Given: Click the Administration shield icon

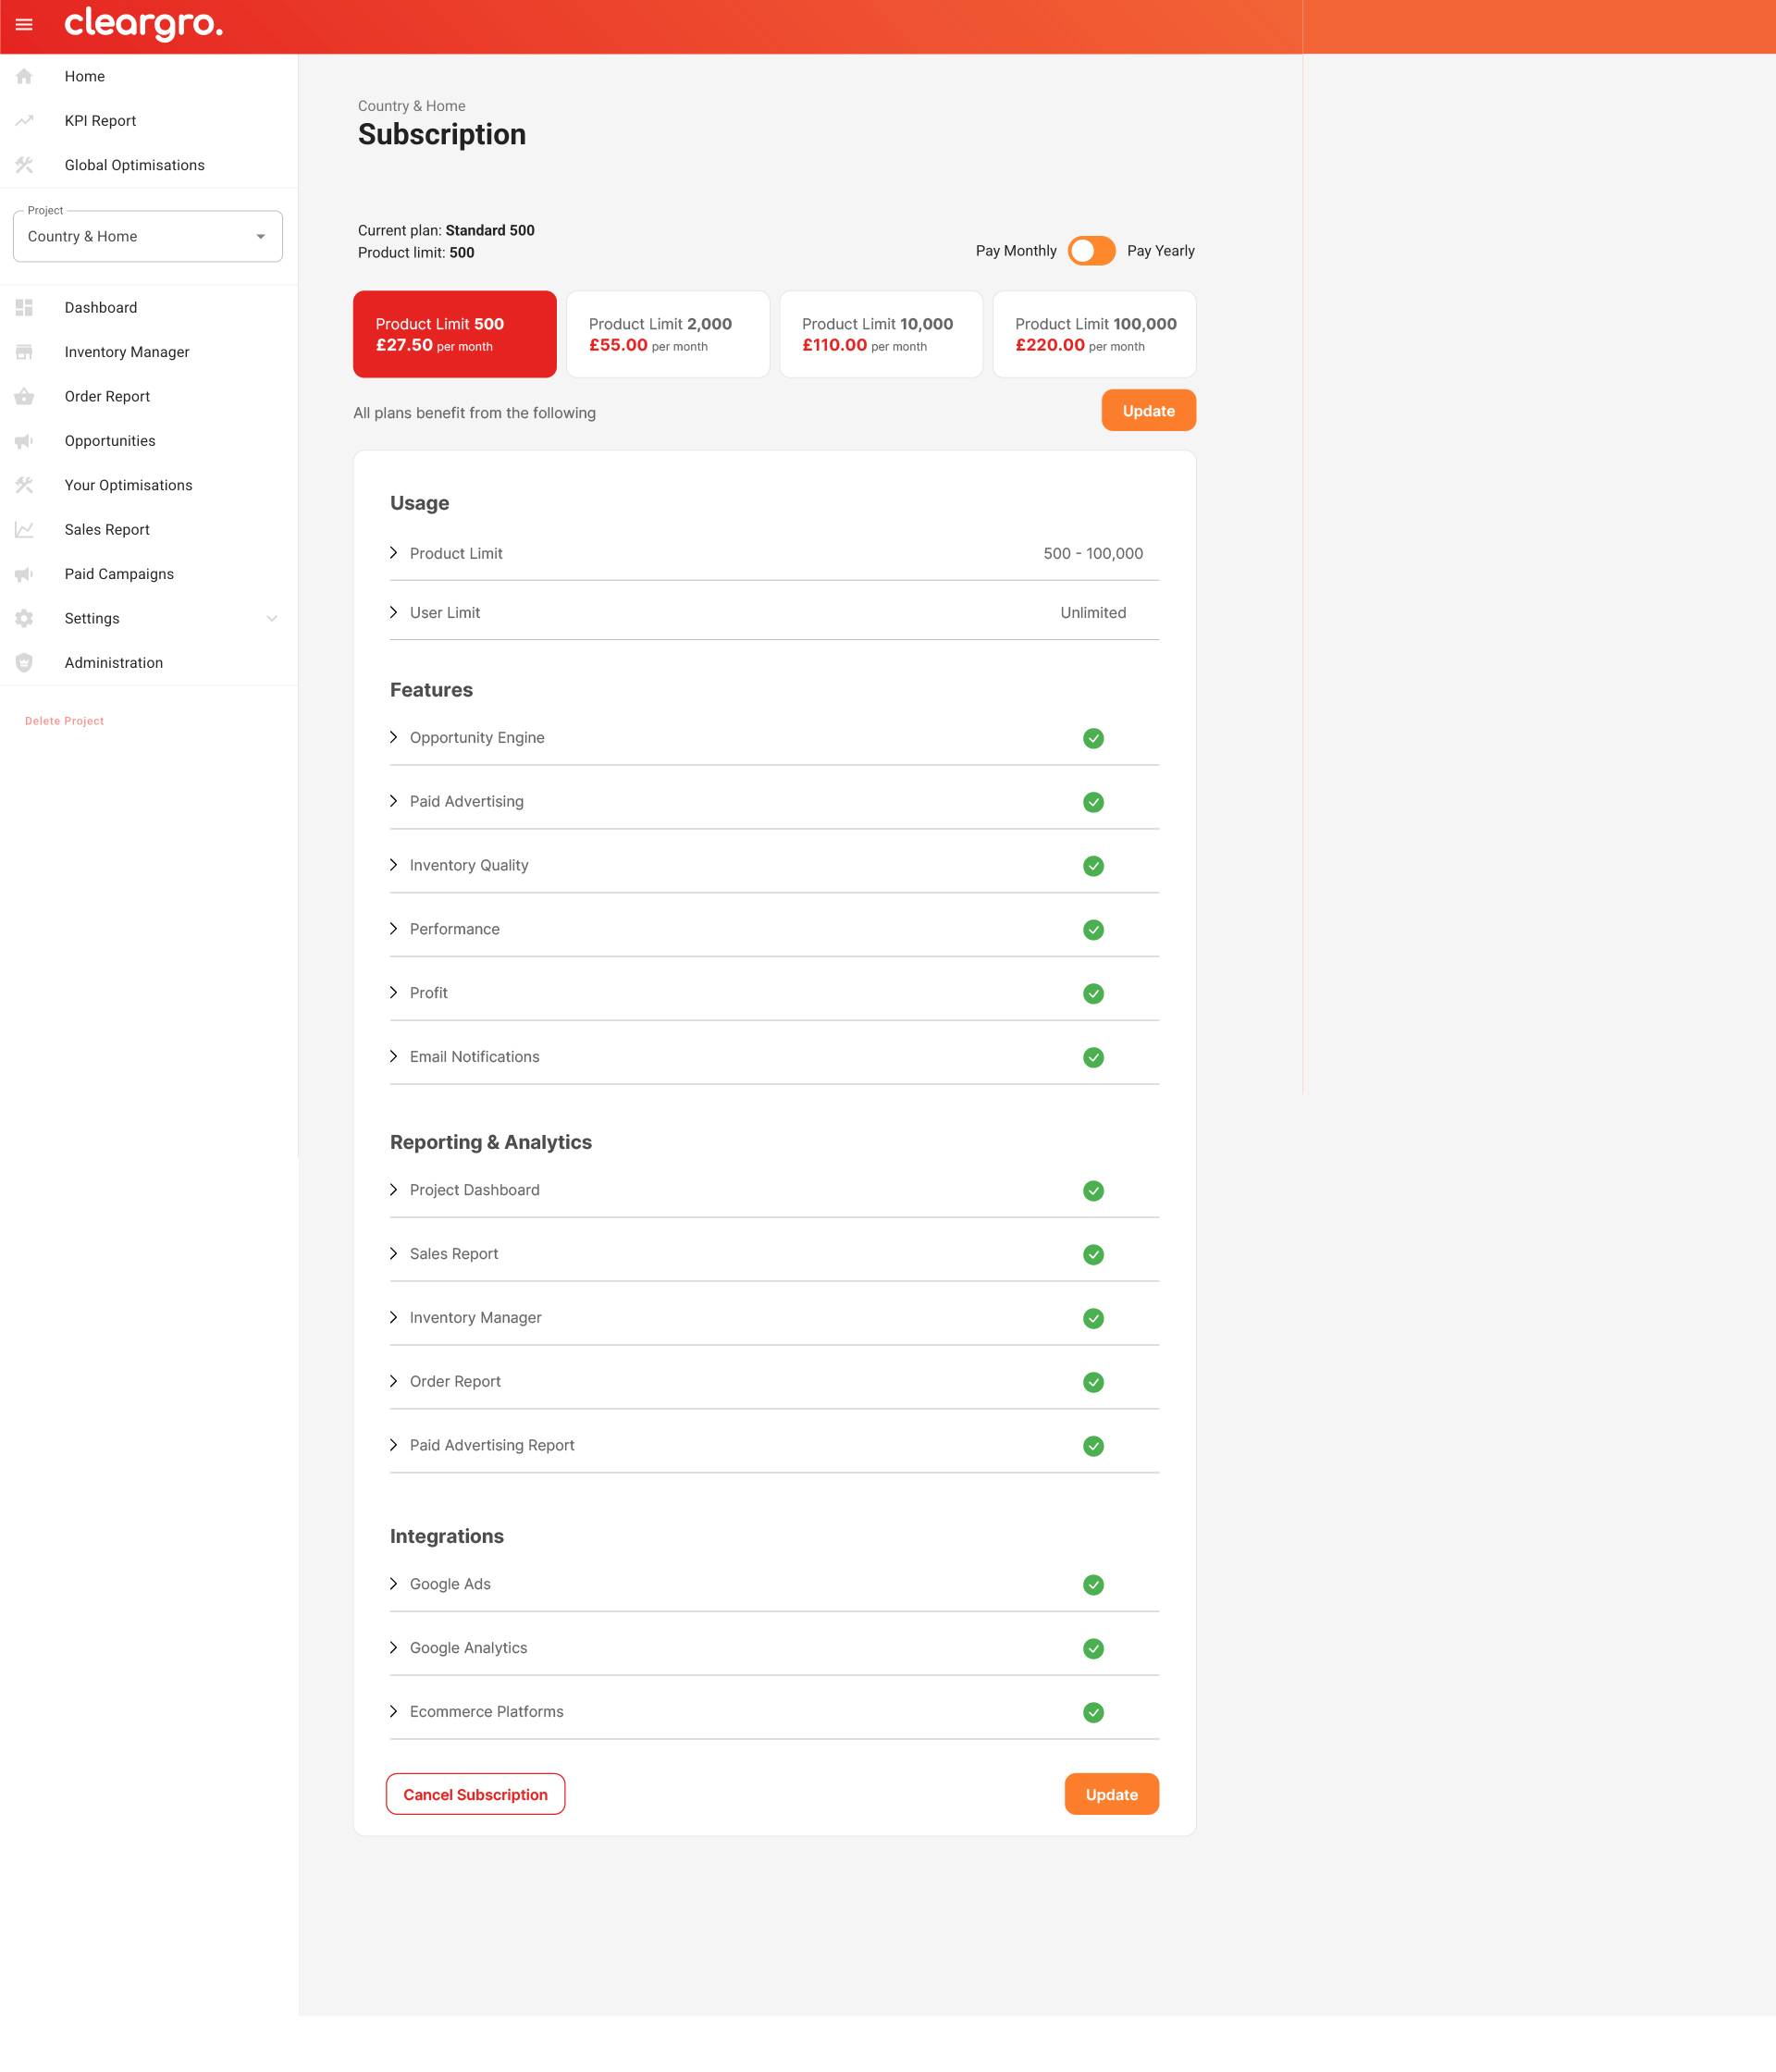Looking at the screenshot, I should tap(24, 663).
